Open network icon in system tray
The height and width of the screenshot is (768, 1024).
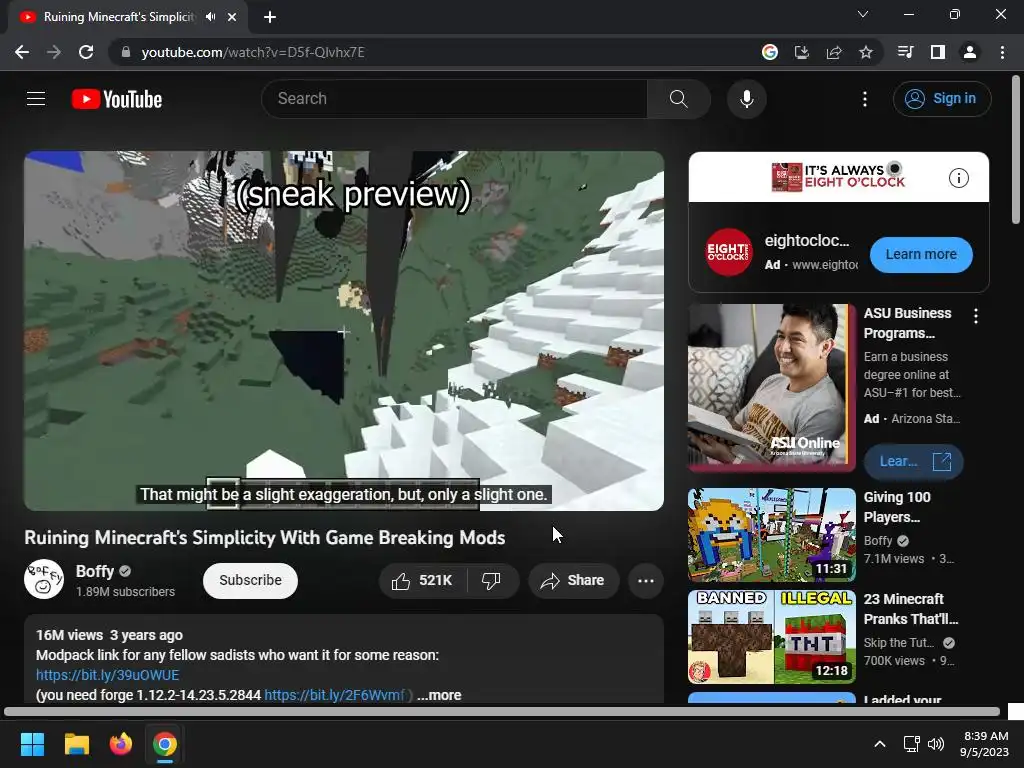pos(912,744)
